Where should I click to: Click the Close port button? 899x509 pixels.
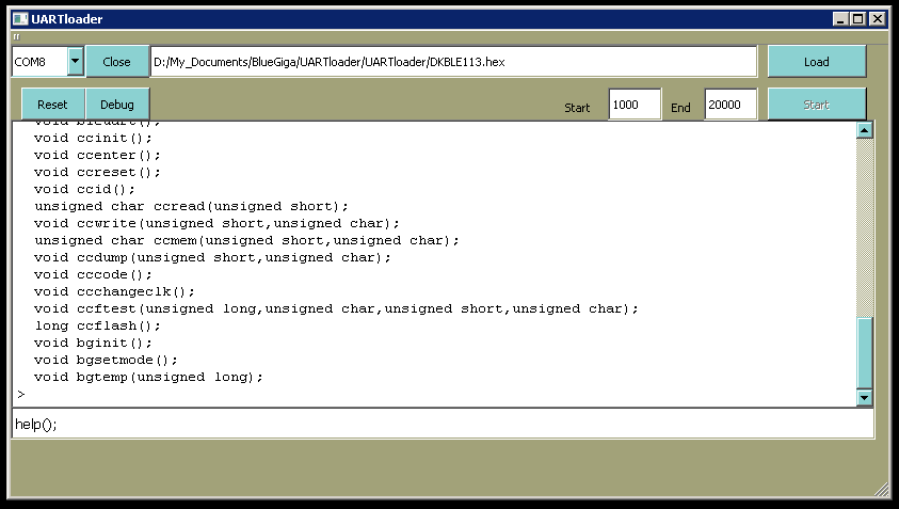116,61
